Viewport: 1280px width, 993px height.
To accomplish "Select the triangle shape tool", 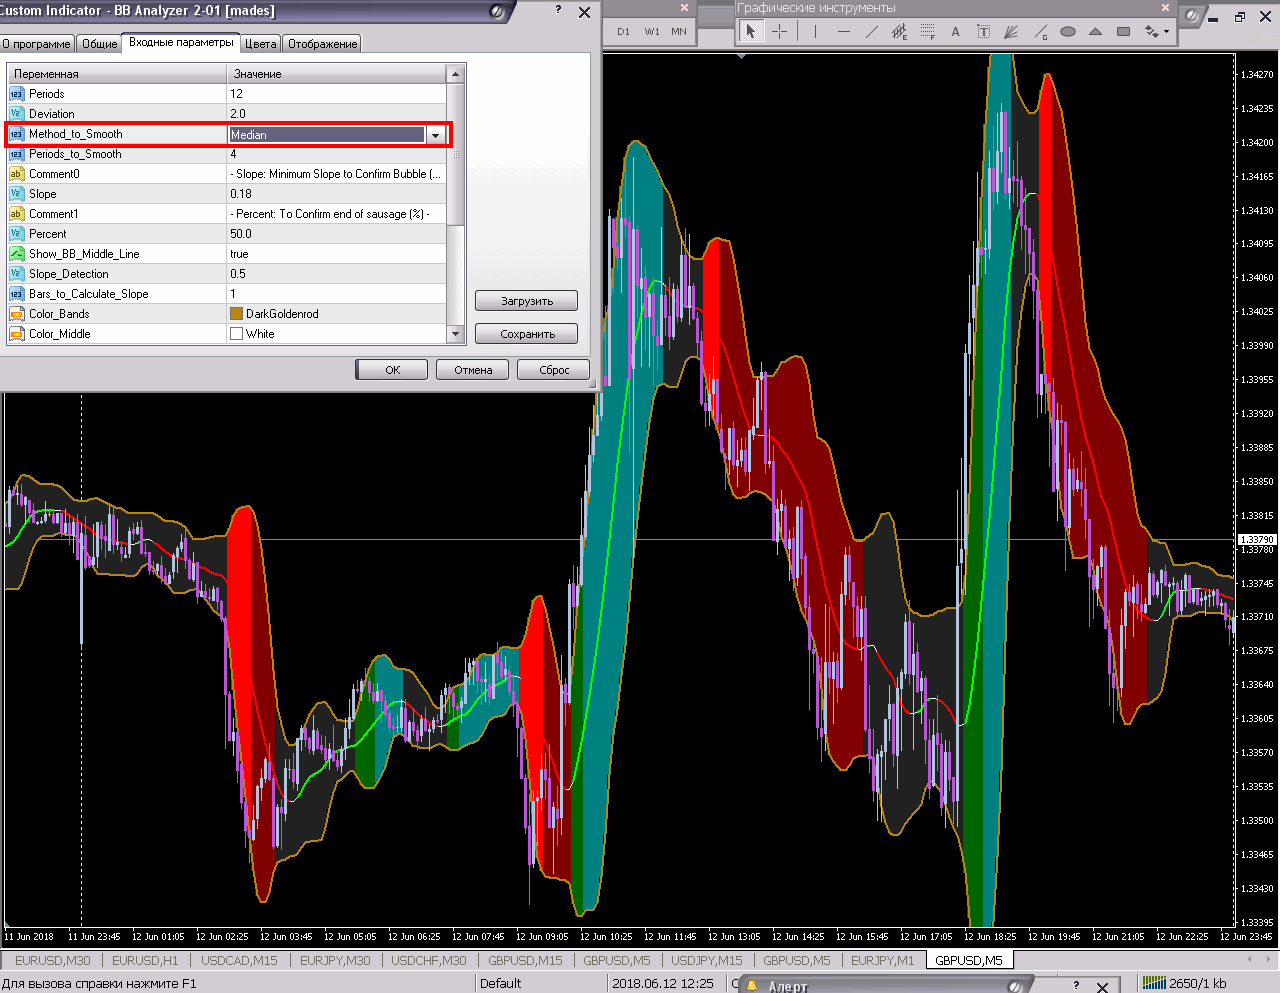I will point(1095,31).
